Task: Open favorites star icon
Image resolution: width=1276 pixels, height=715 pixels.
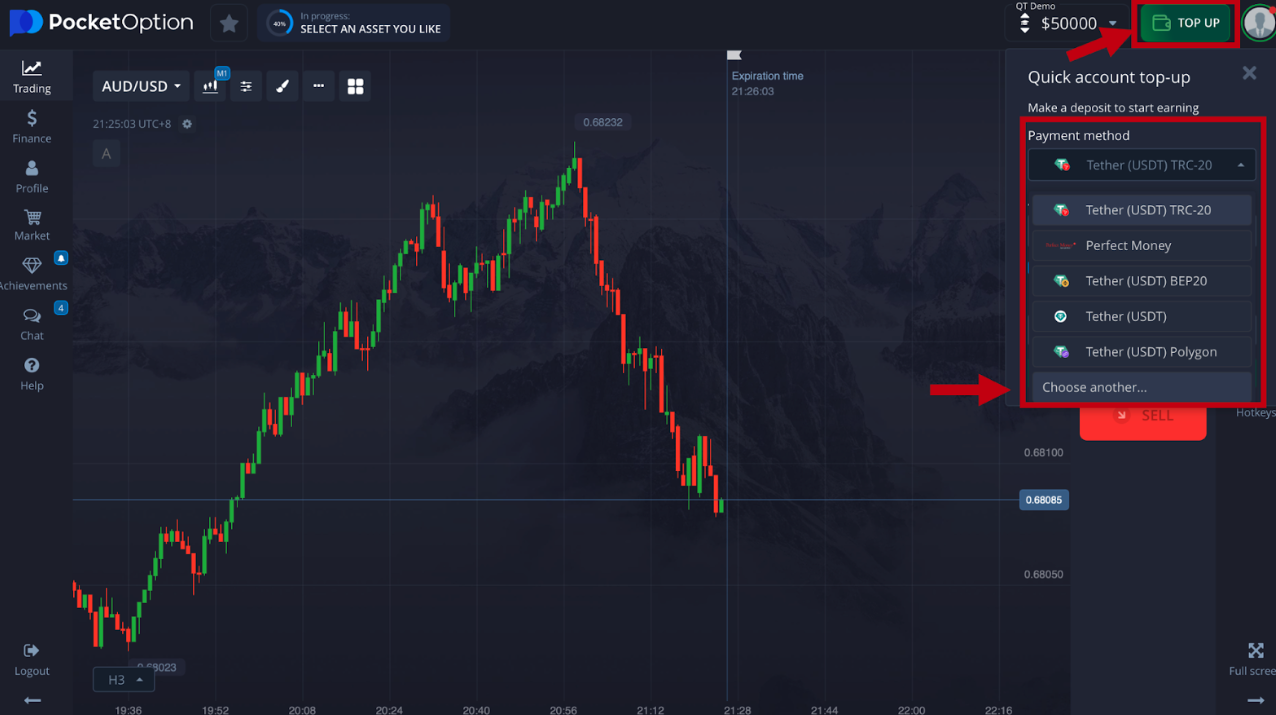Action: pos(229,23)
